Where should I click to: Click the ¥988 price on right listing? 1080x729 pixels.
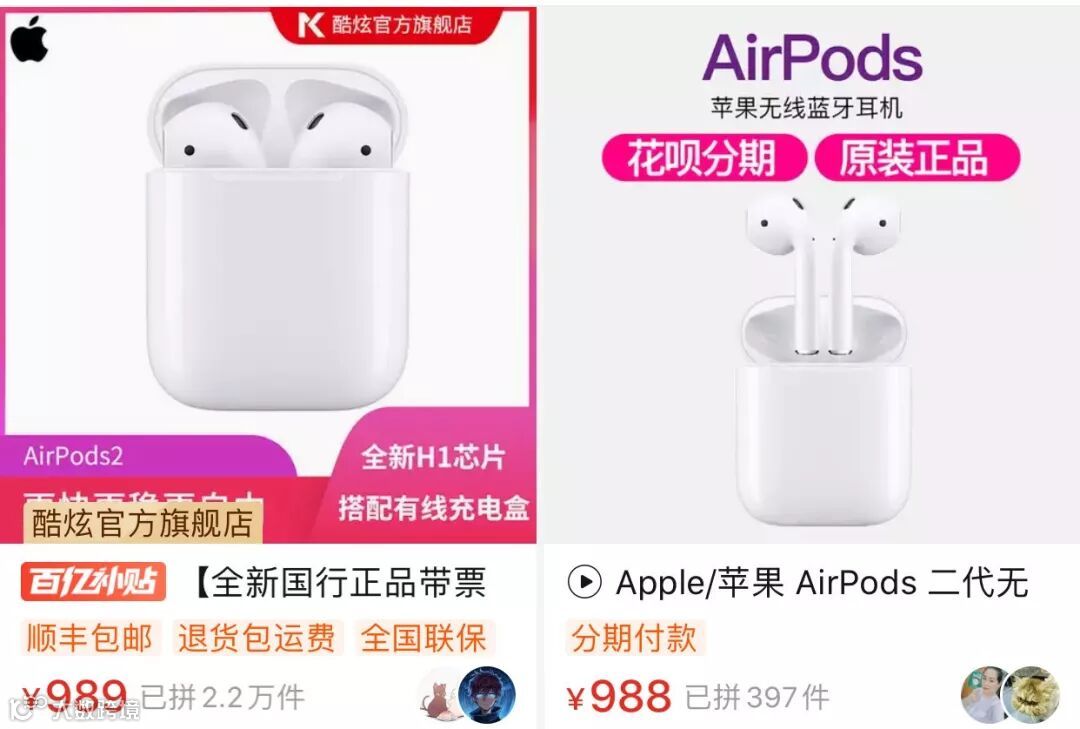pyautogui.click(x=619, y=696)
